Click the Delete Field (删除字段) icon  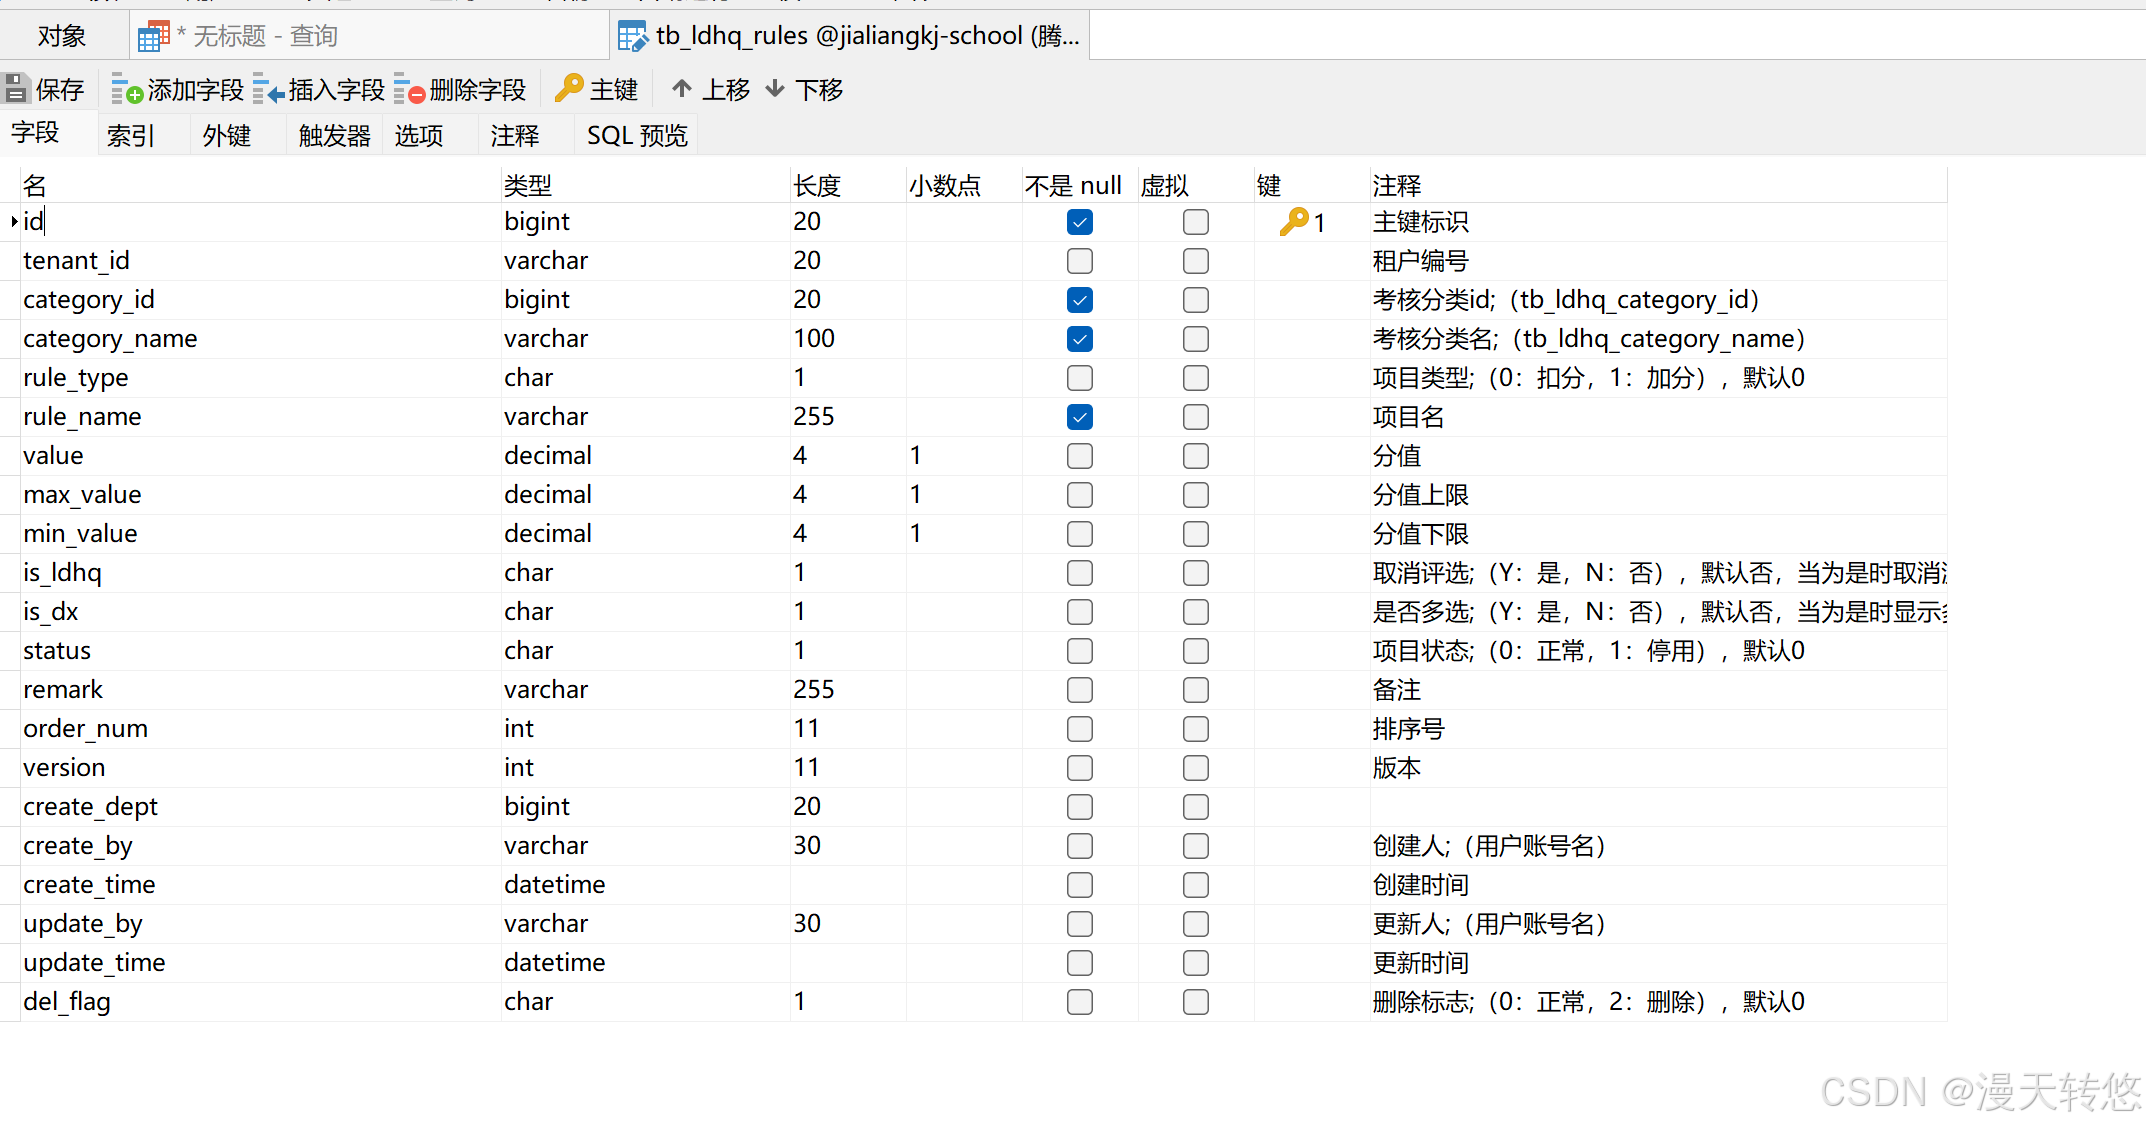[409, 89]
